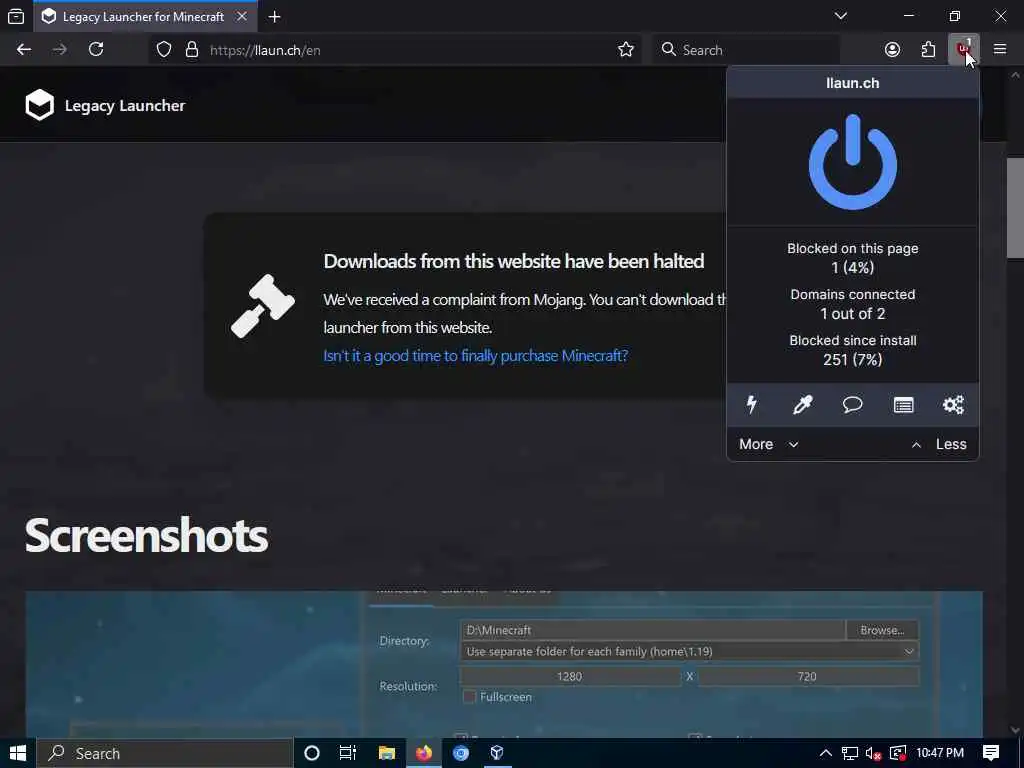Toggle the uBlock Origin power button
Screen dimensions: 1024x768
point(852,161)
